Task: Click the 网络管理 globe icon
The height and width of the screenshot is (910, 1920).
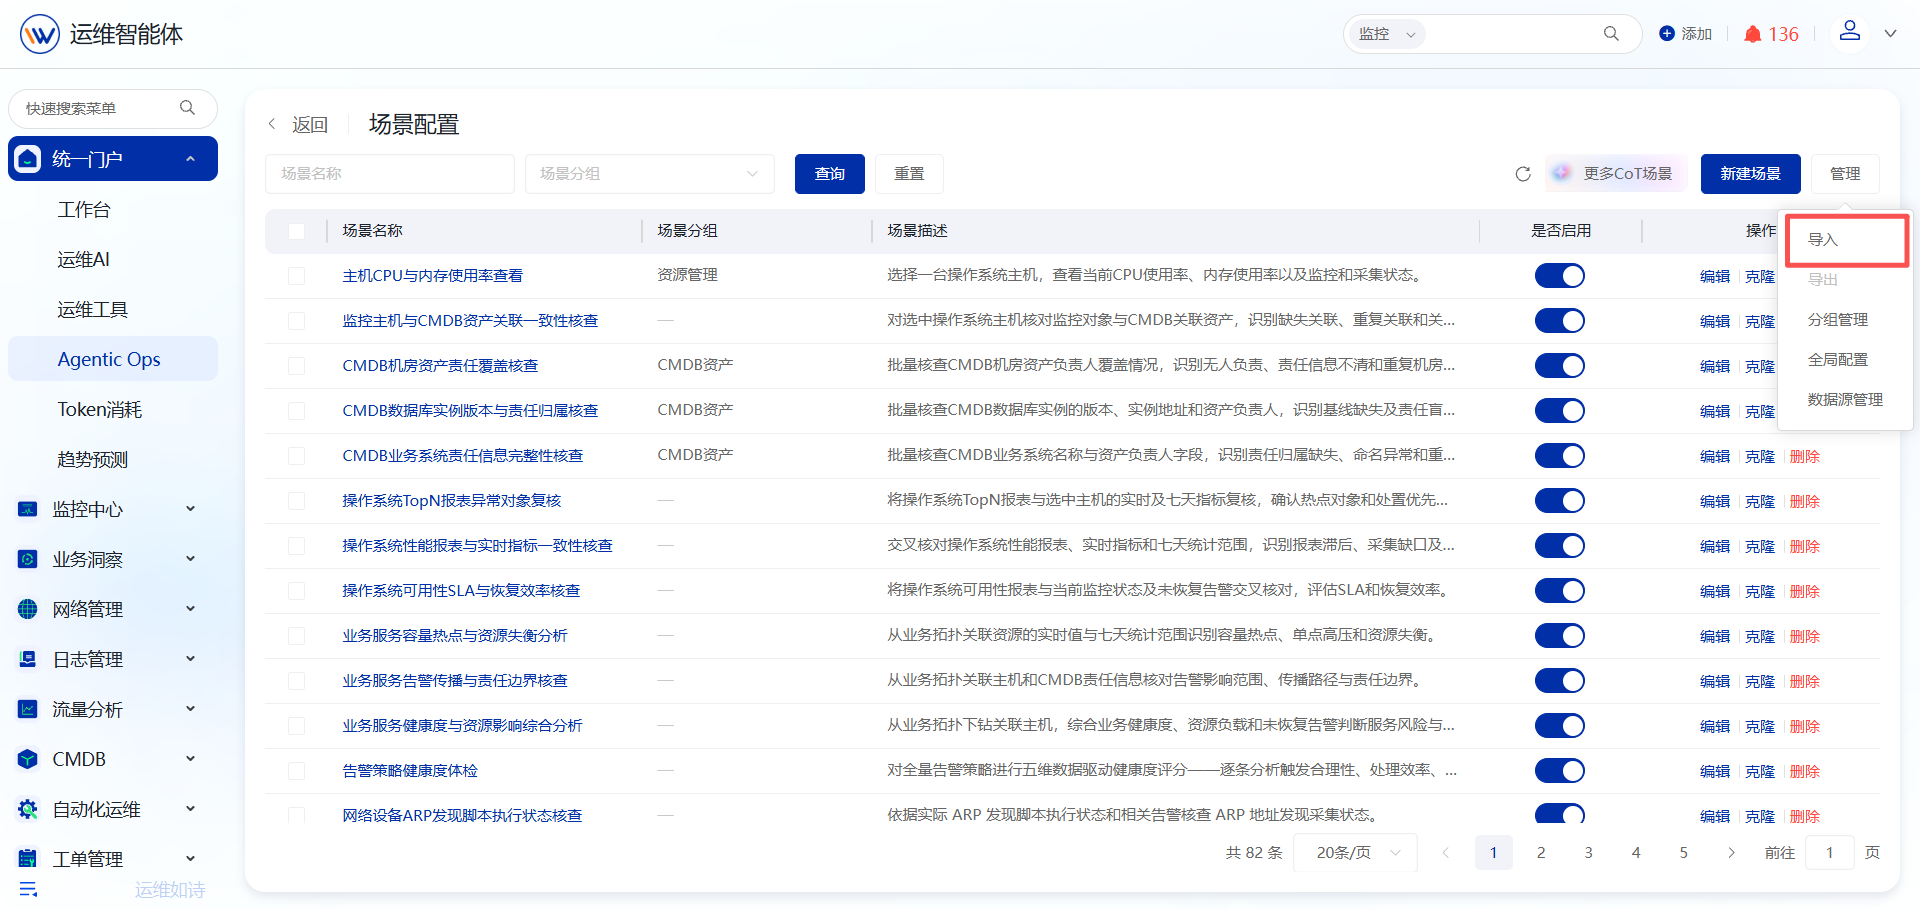Action: [x=28, y=609]
